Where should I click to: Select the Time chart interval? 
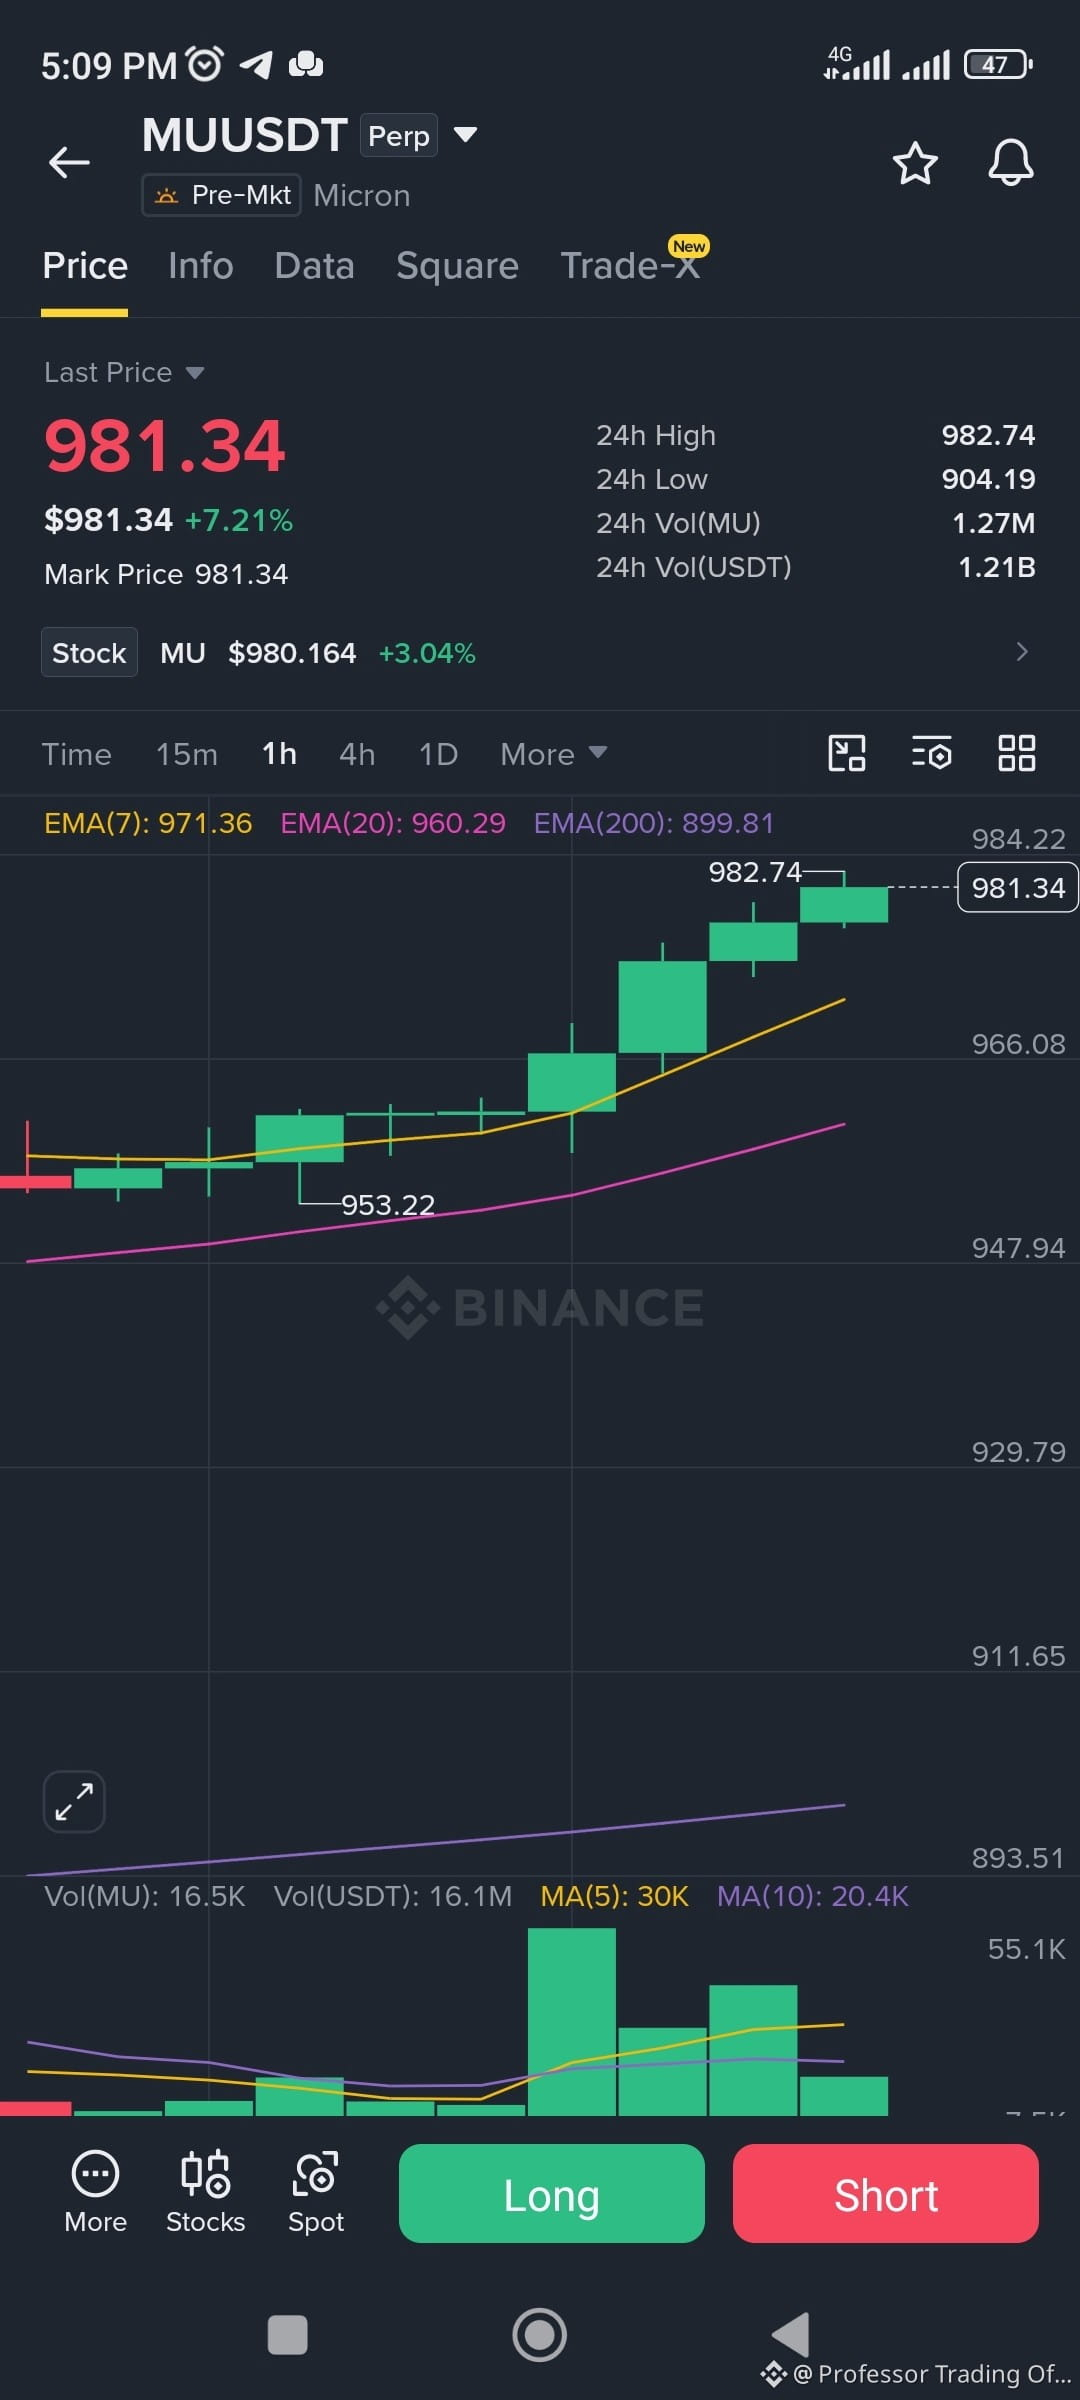[77, 754]
